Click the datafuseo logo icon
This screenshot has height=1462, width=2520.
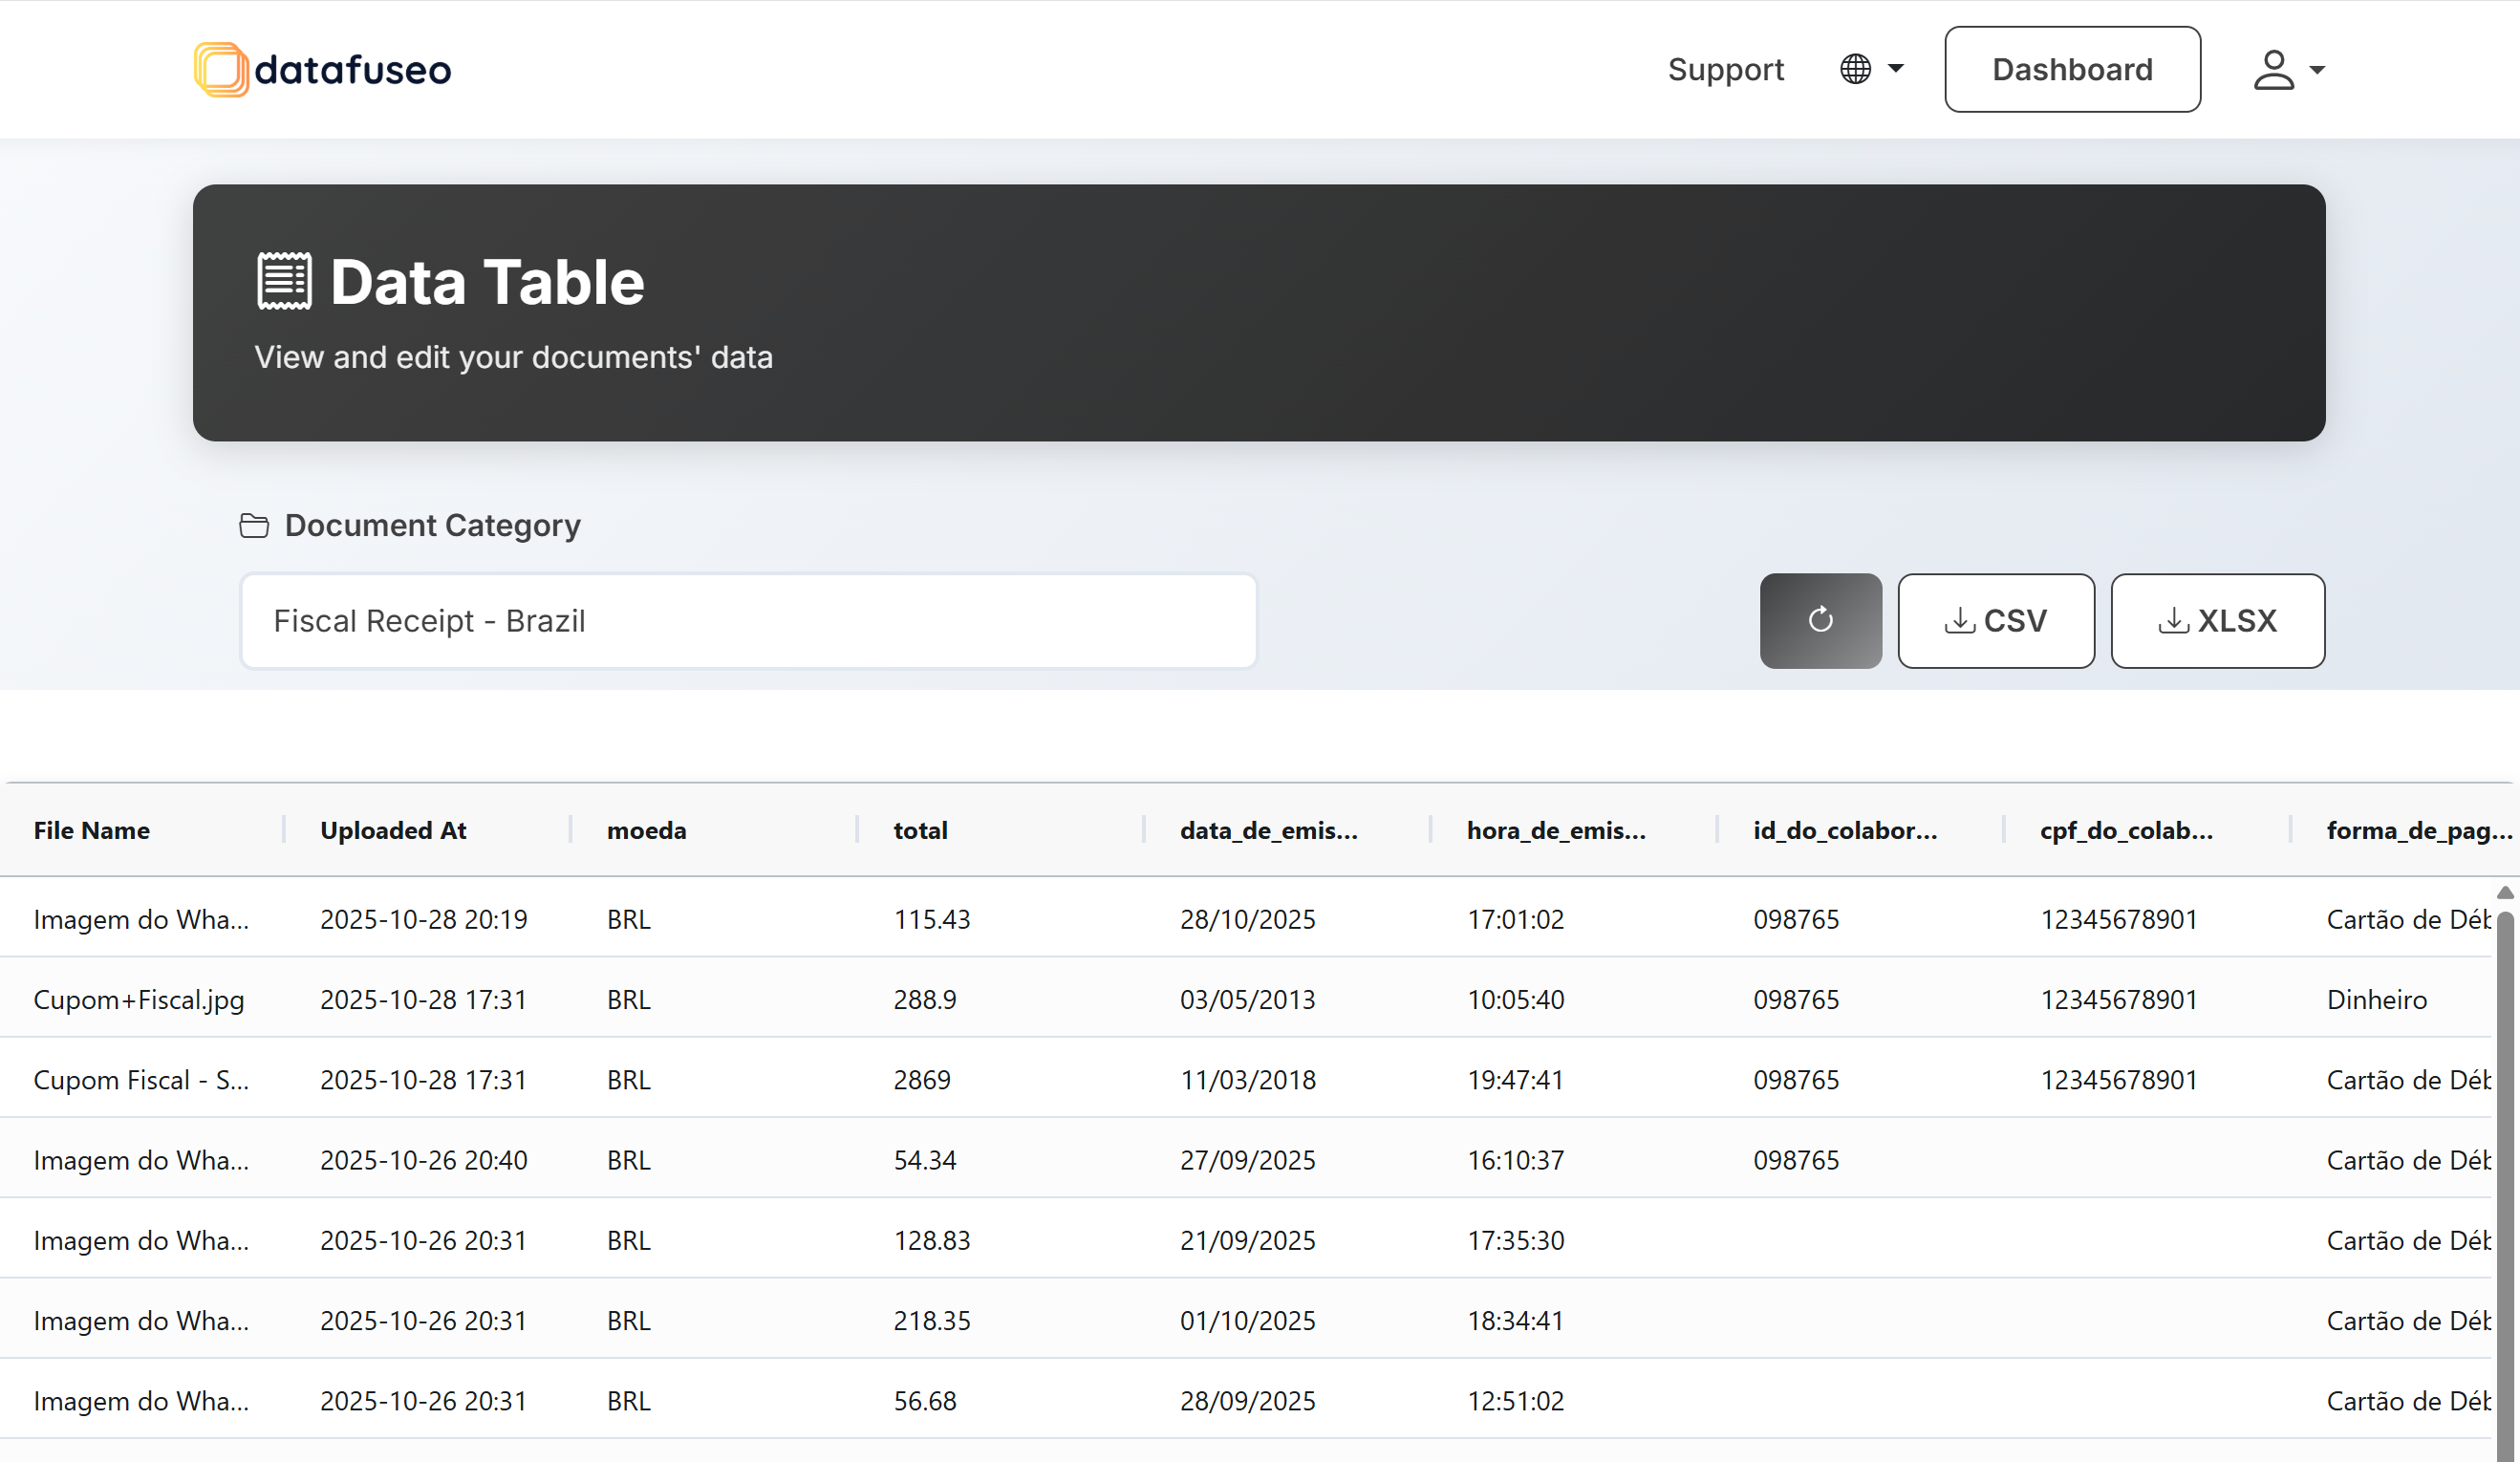click(221, 69)
